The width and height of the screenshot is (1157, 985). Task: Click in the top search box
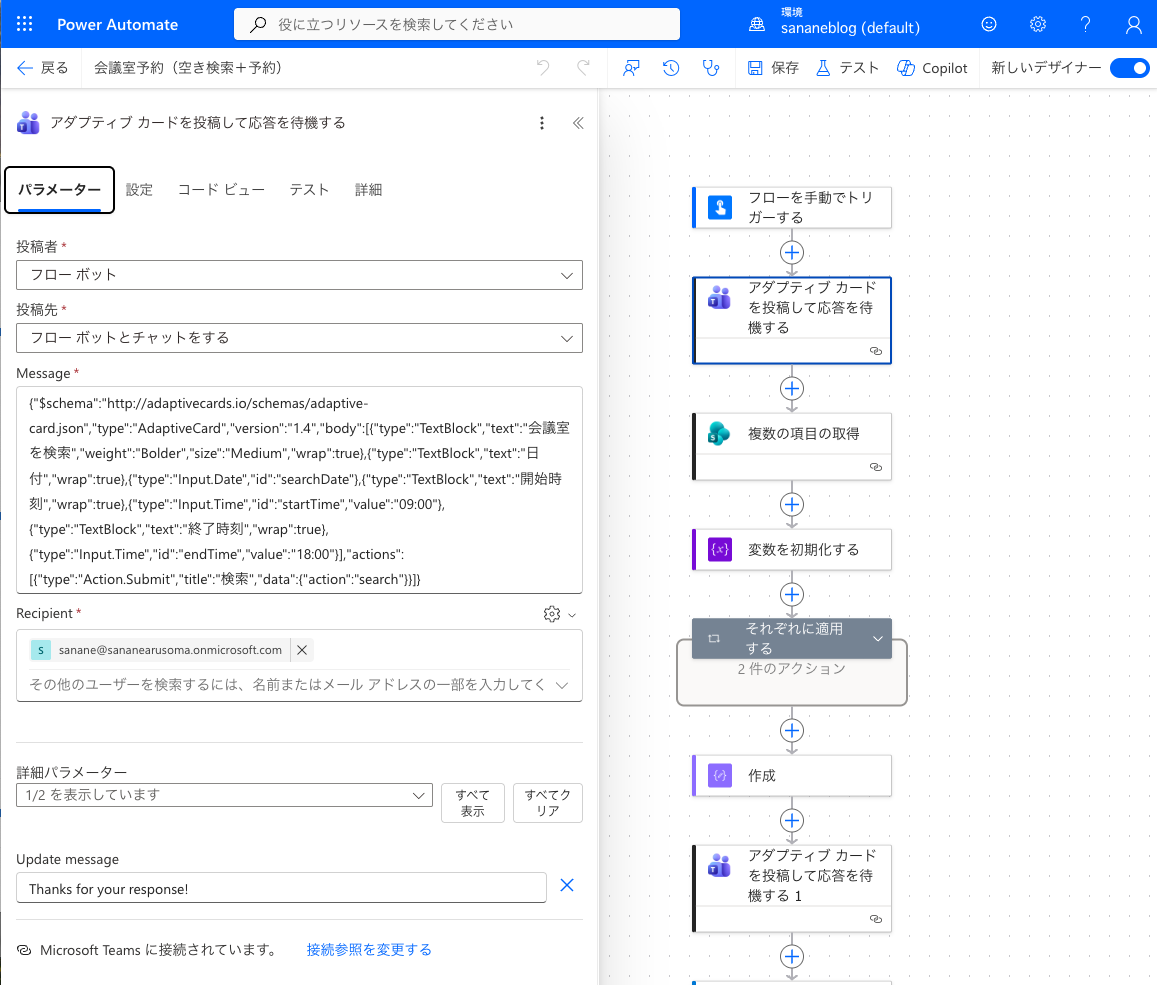457,24
